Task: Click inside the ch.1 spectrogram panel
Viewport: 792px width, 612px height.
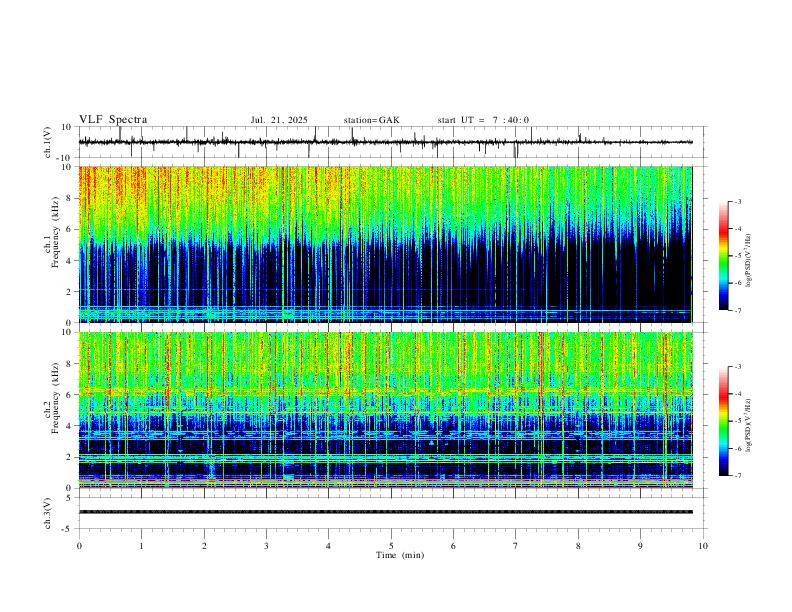Action: tap(385, 244)
